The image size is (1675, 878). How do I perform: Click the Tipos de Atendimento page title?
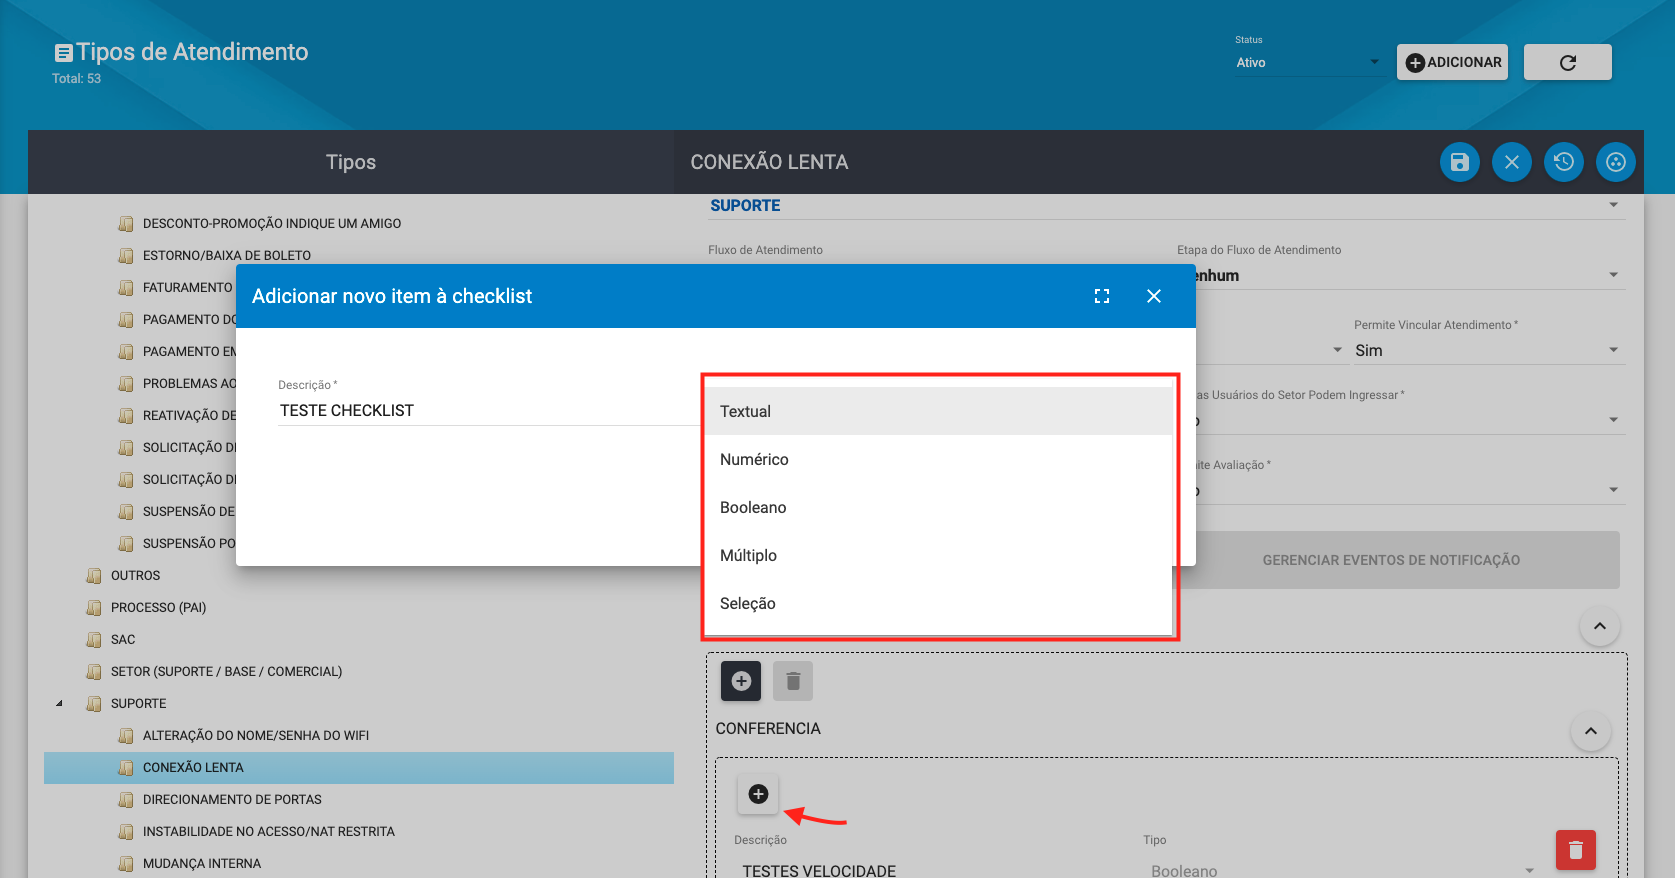[x=192, y=52]
